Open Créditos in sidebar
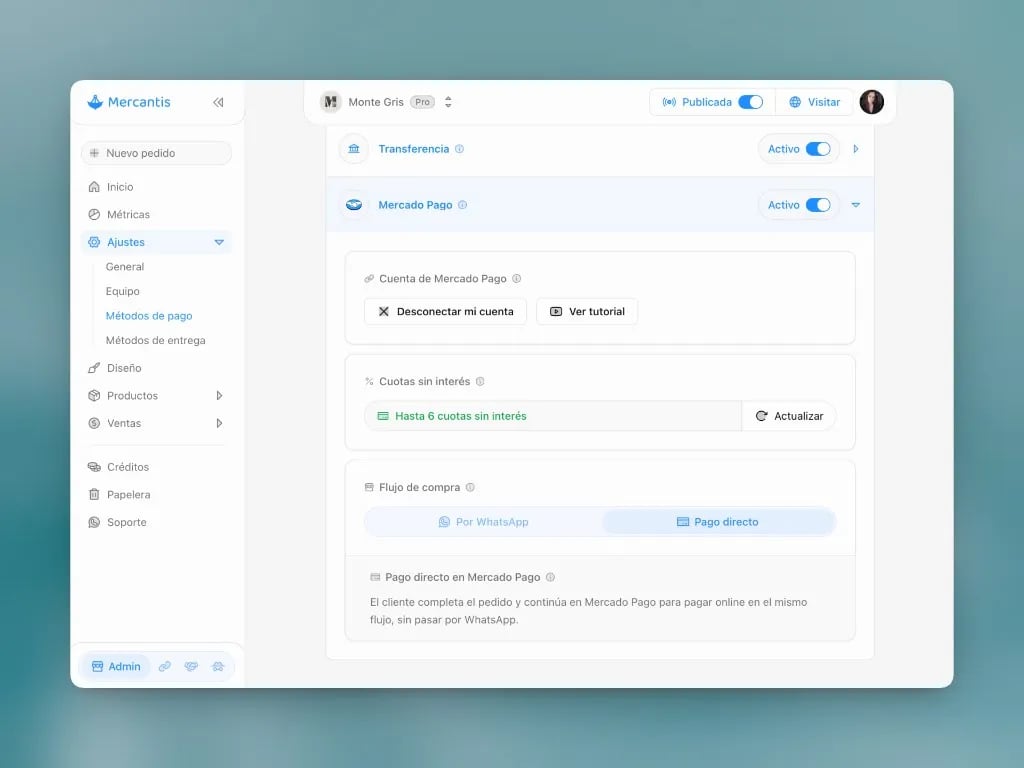The height and width of the screenshot is (768, 1024). (x=156, y=467)
